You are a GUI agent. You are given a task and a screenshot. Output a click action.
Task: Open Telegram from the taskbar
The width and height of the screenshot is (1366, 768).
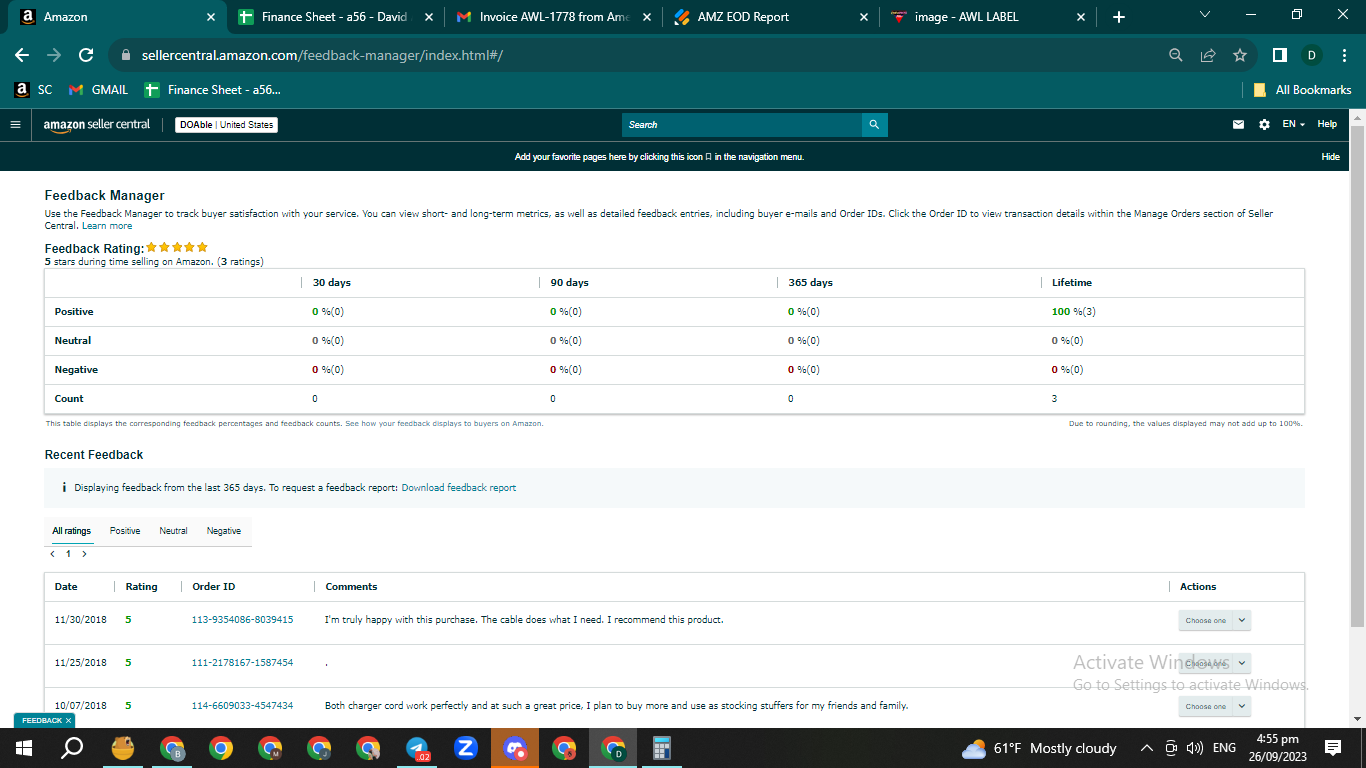click(x=417, y=748)
